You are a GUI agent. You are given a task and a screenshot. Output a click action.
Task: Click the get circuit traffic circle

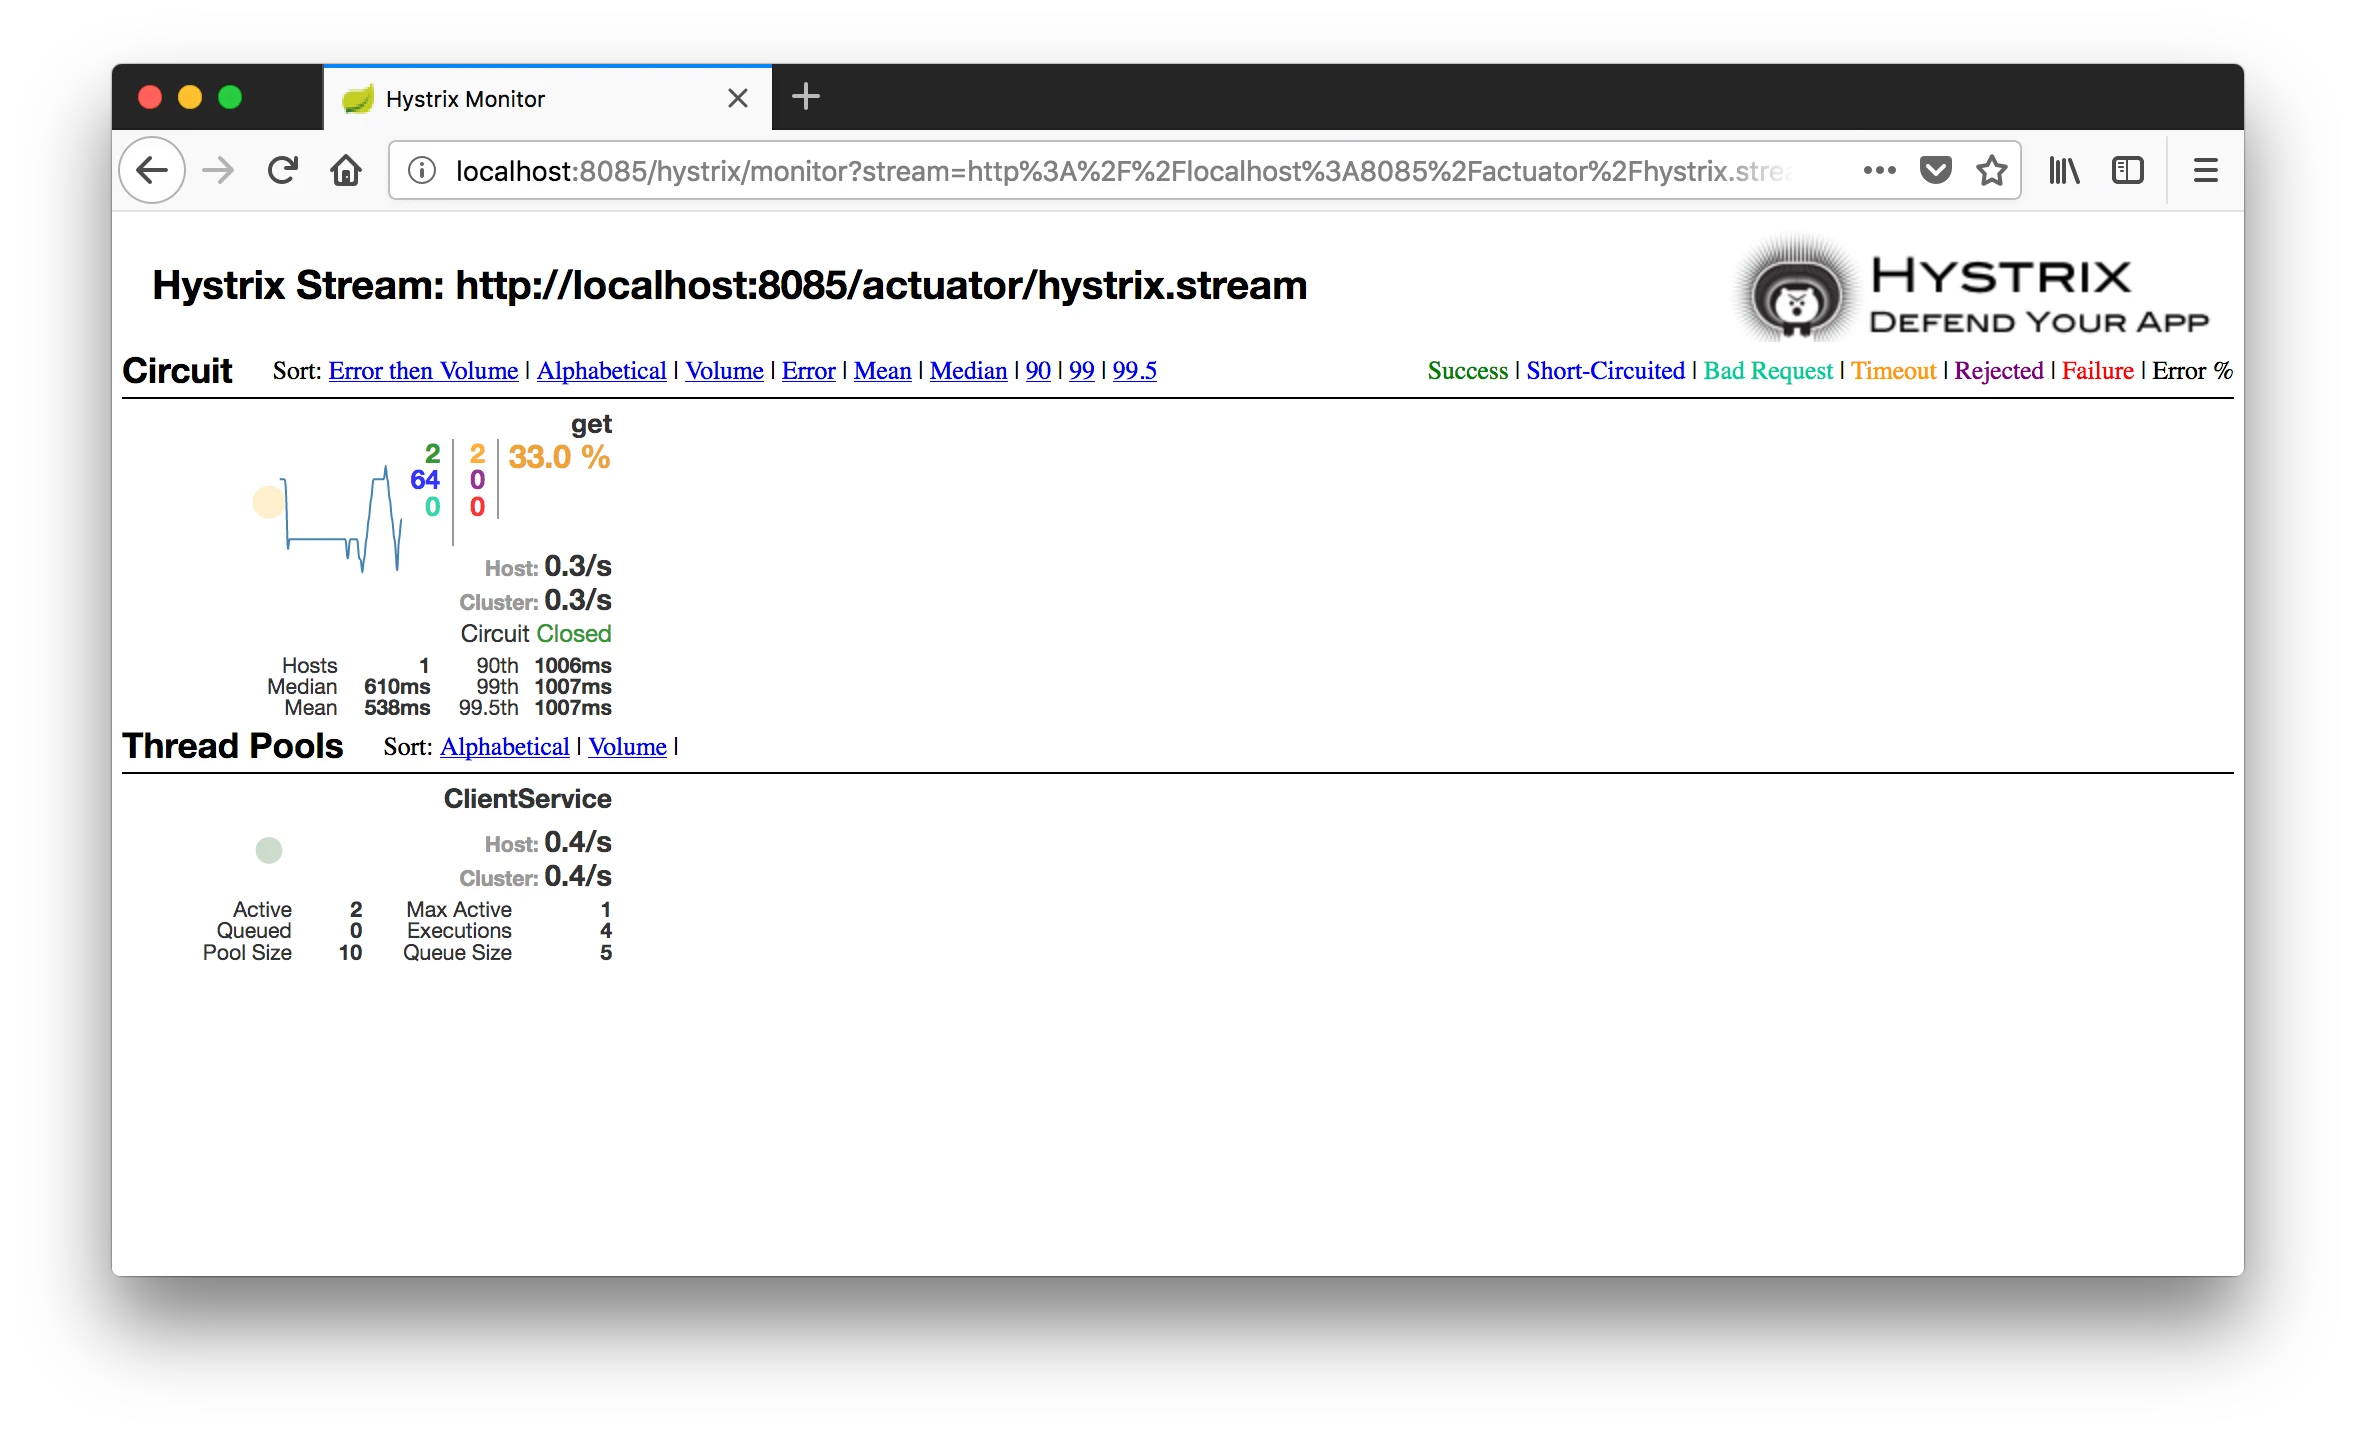click(268, 502)
